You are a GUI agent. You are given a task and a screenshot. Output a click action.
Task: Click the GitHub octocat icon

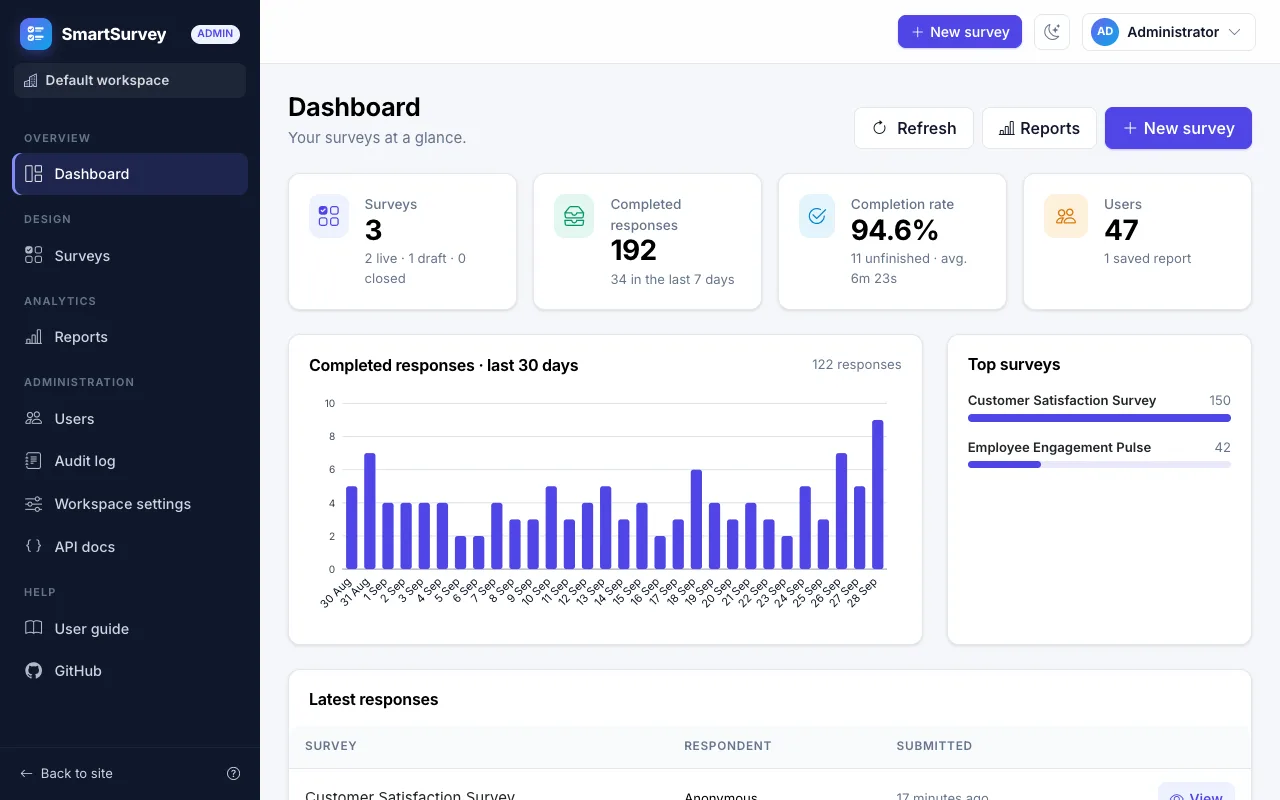coord(34,671)
